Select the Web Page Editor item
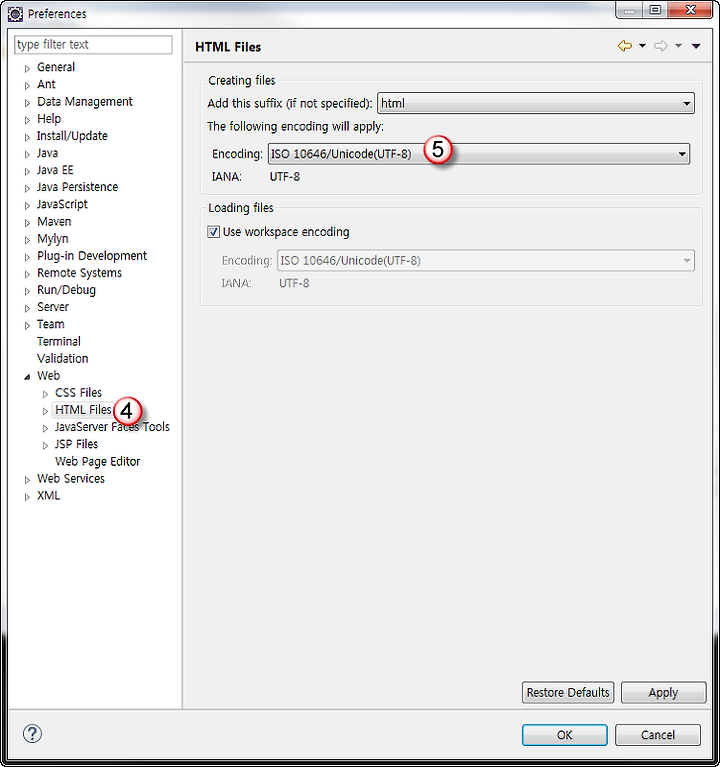The image size is (720, 767). 97,461
